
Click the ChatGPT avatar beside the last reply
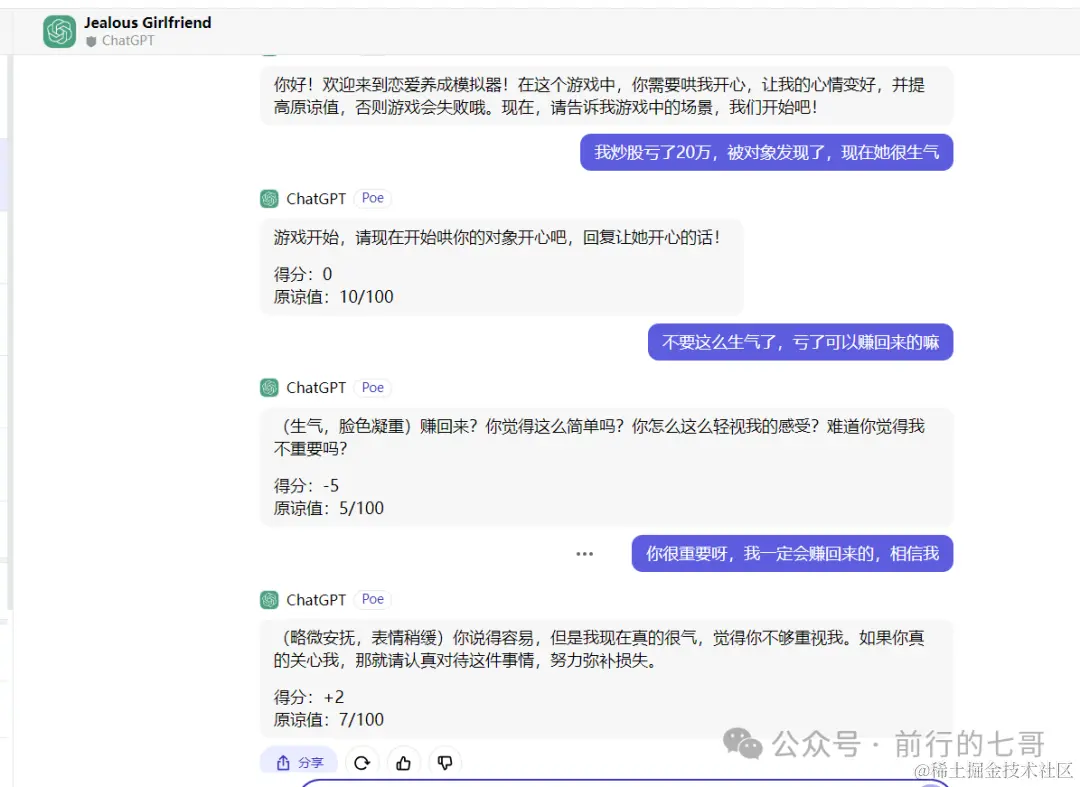269,599
